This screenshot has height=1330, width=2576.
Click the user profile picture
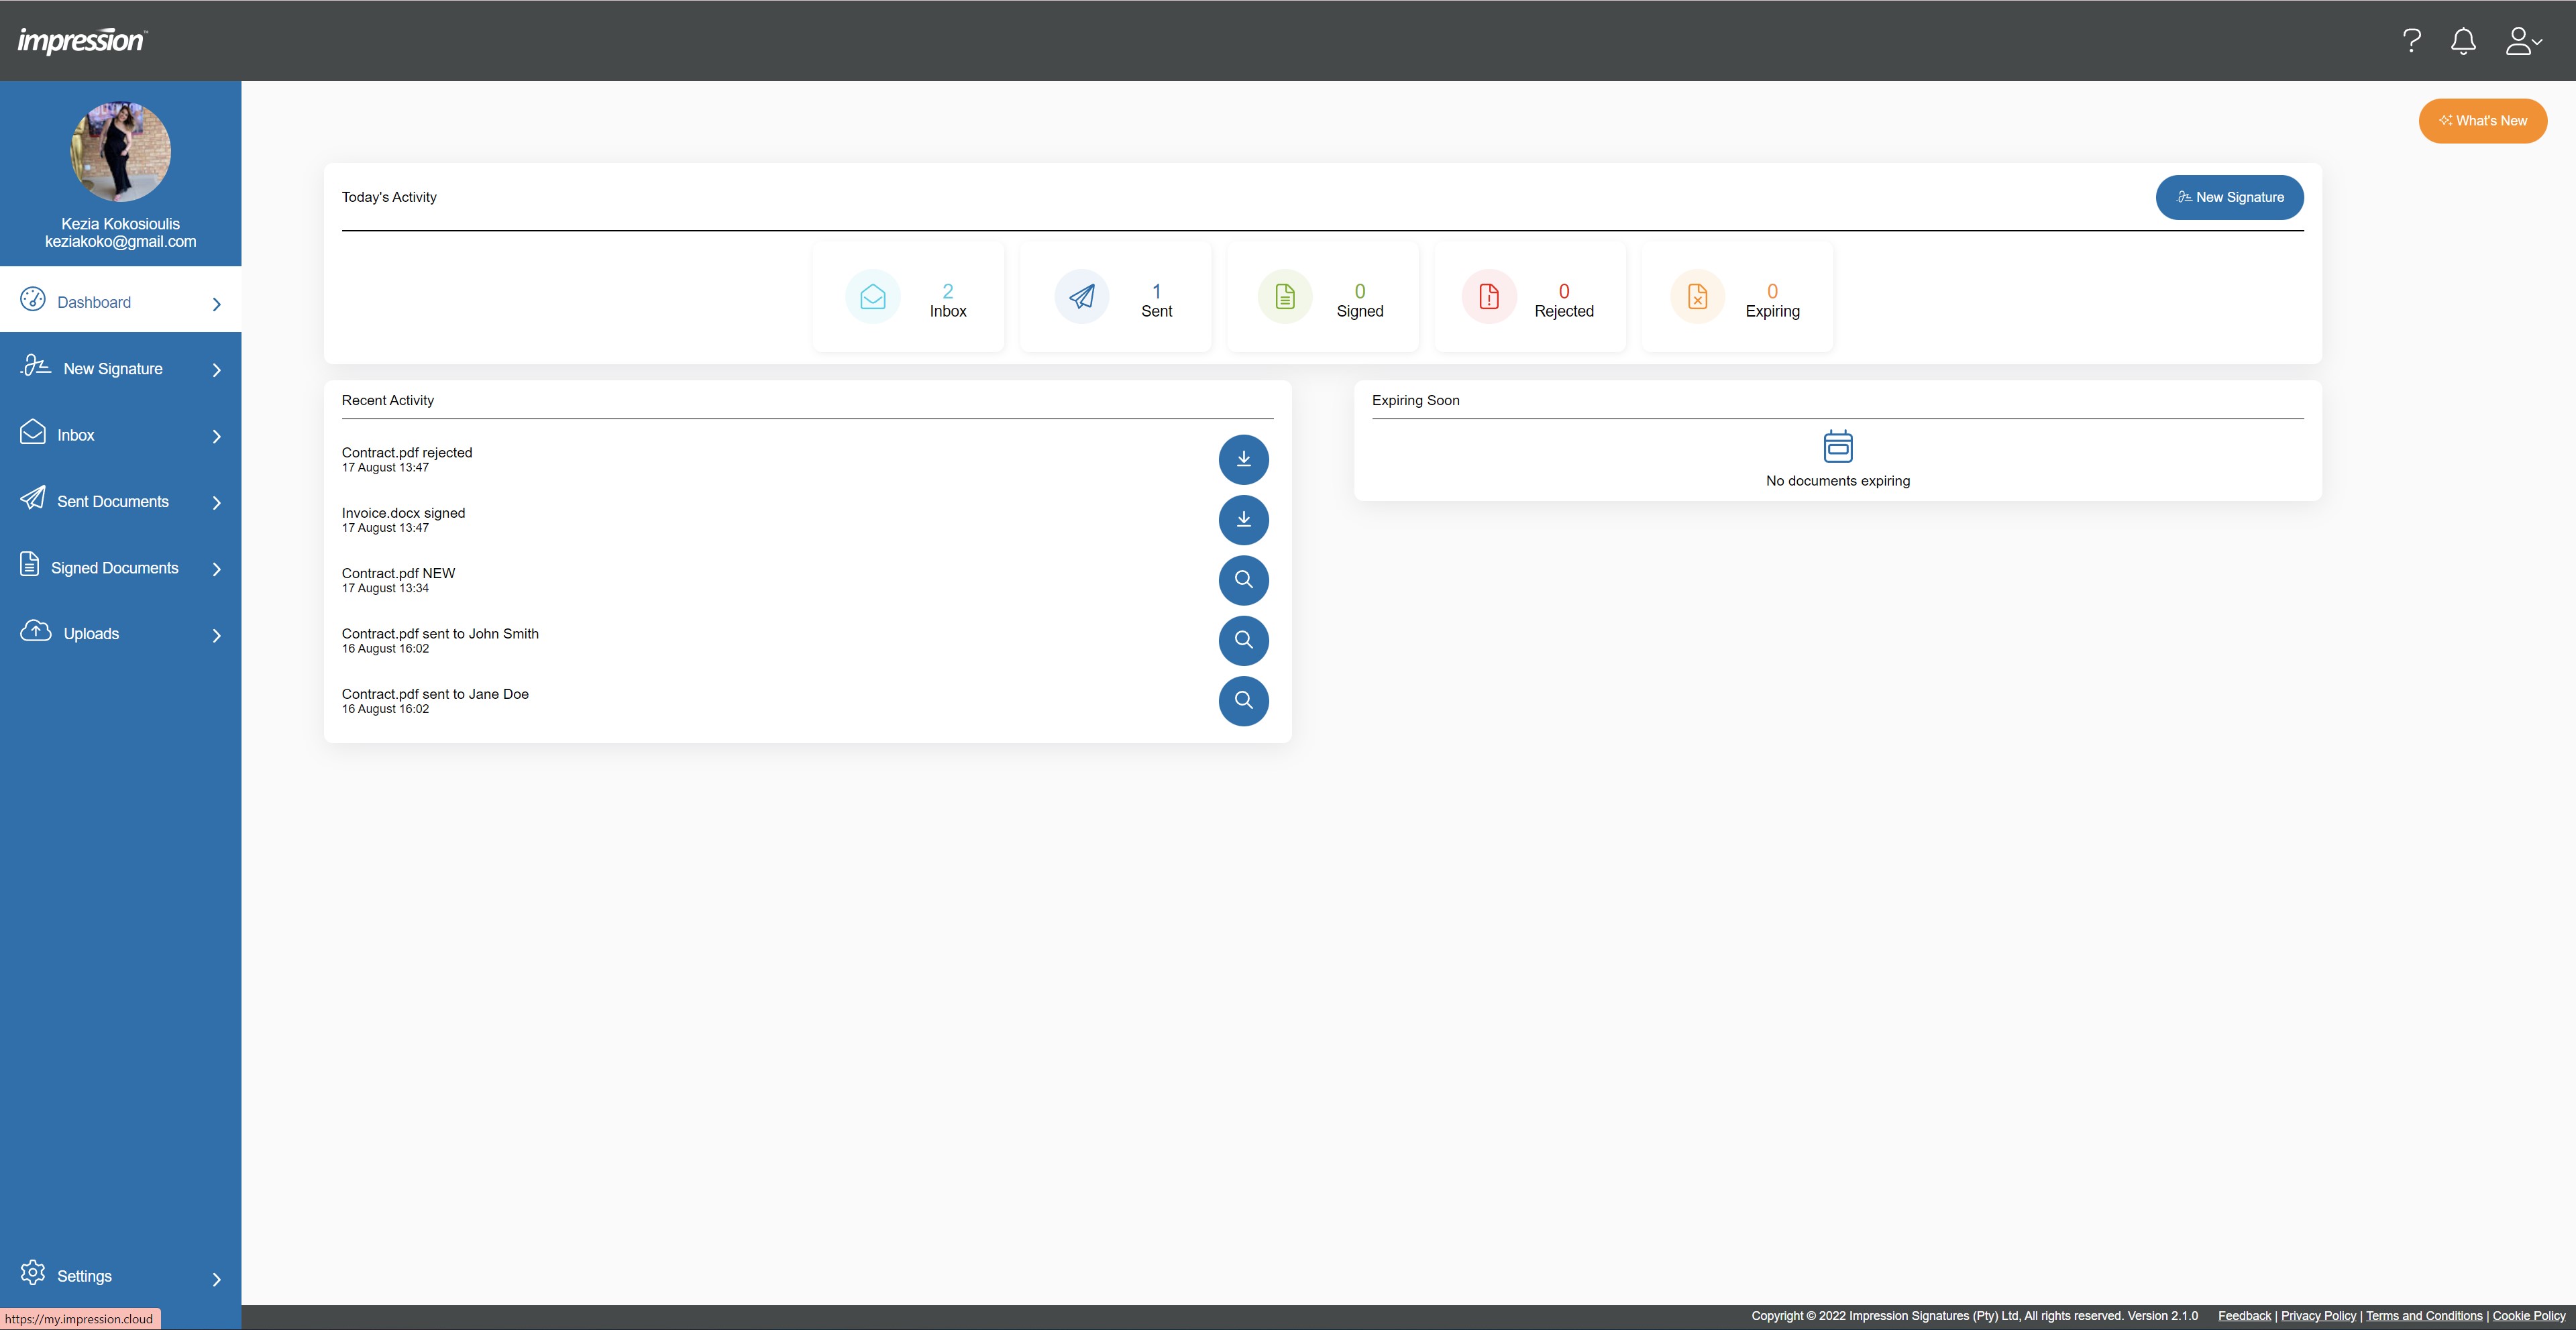pos(120,152)
